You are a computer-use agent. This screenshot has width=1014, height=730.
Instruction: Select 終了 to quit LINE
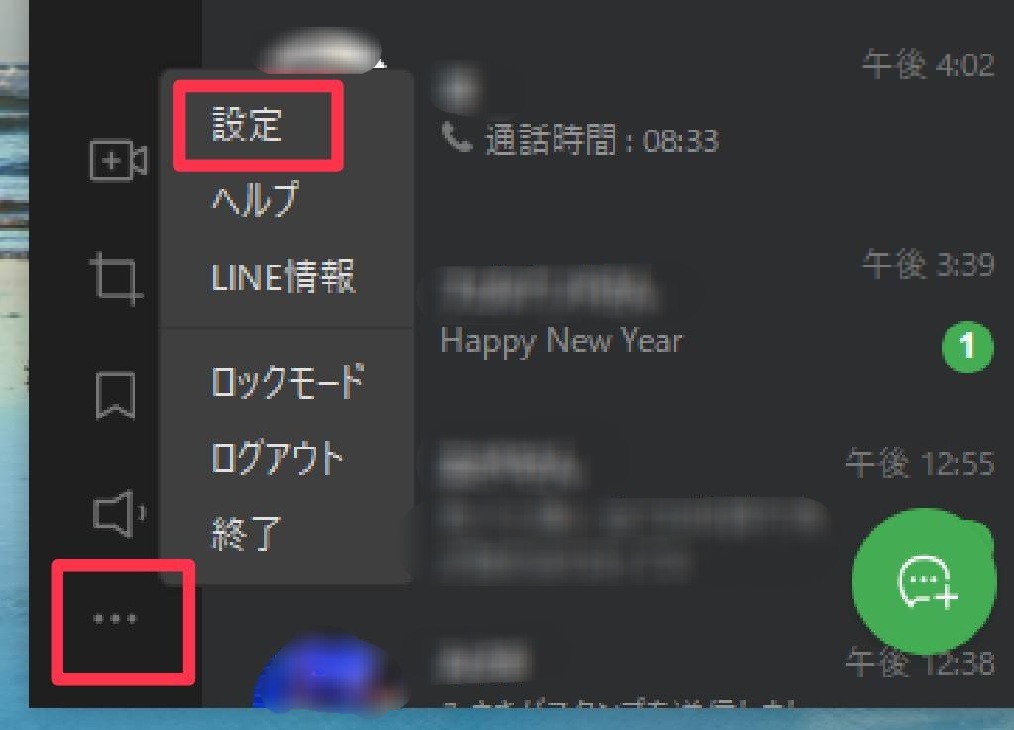246,533
